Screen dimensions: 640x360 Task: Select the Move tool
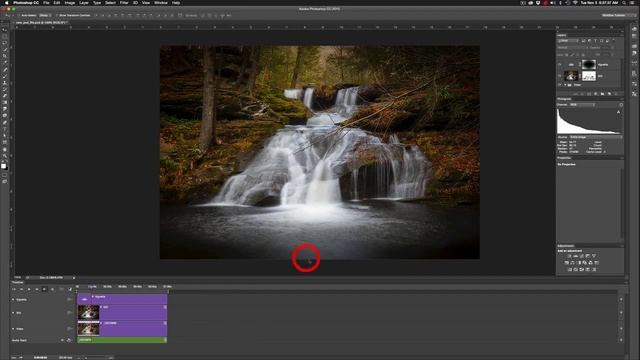click(x=5, y=30)
